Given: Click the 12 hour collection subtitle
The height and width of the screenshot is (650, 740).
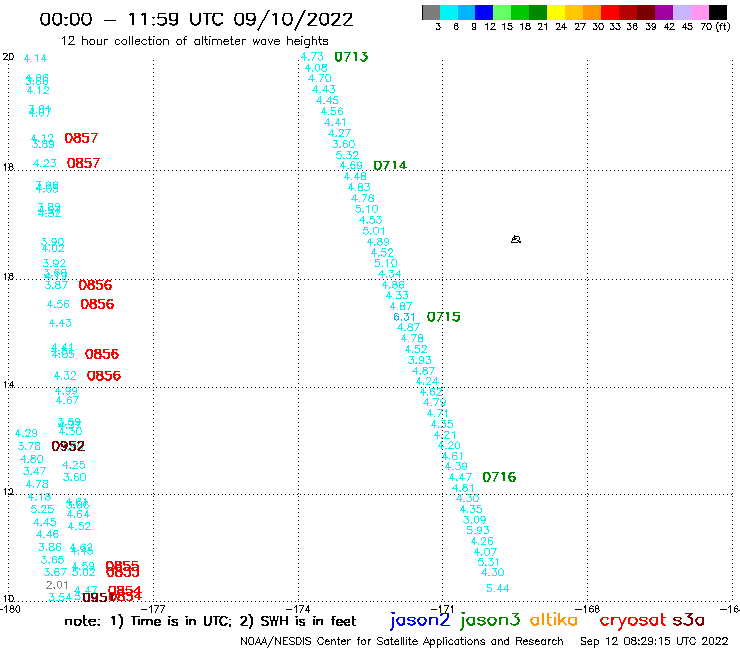Looking at the screenshot, I should click(194, 41).
